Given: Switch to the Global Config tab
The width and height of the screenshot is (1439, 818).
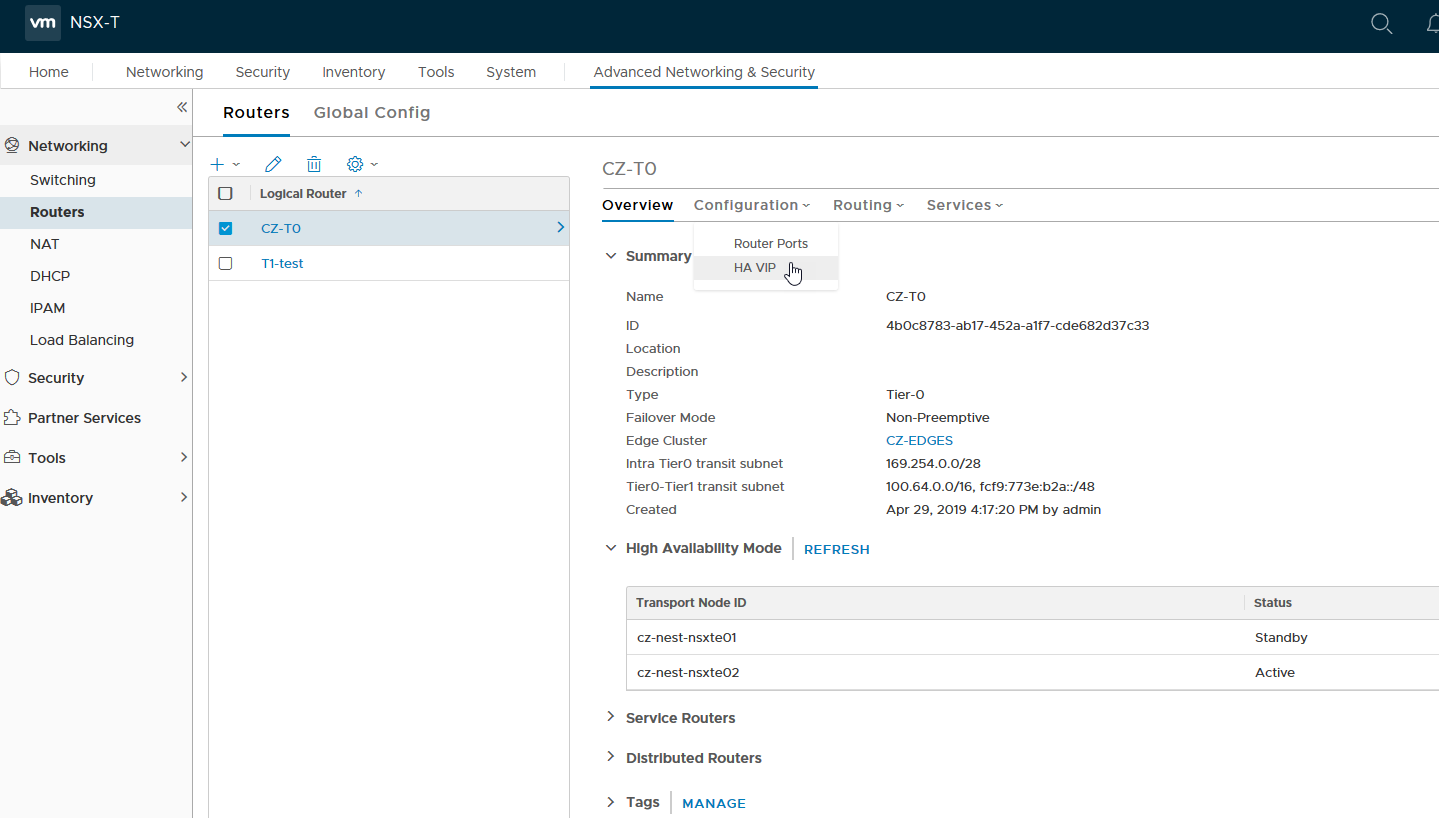Looking at the screenshot, I should pyautogui.click(x=372, y=113).
